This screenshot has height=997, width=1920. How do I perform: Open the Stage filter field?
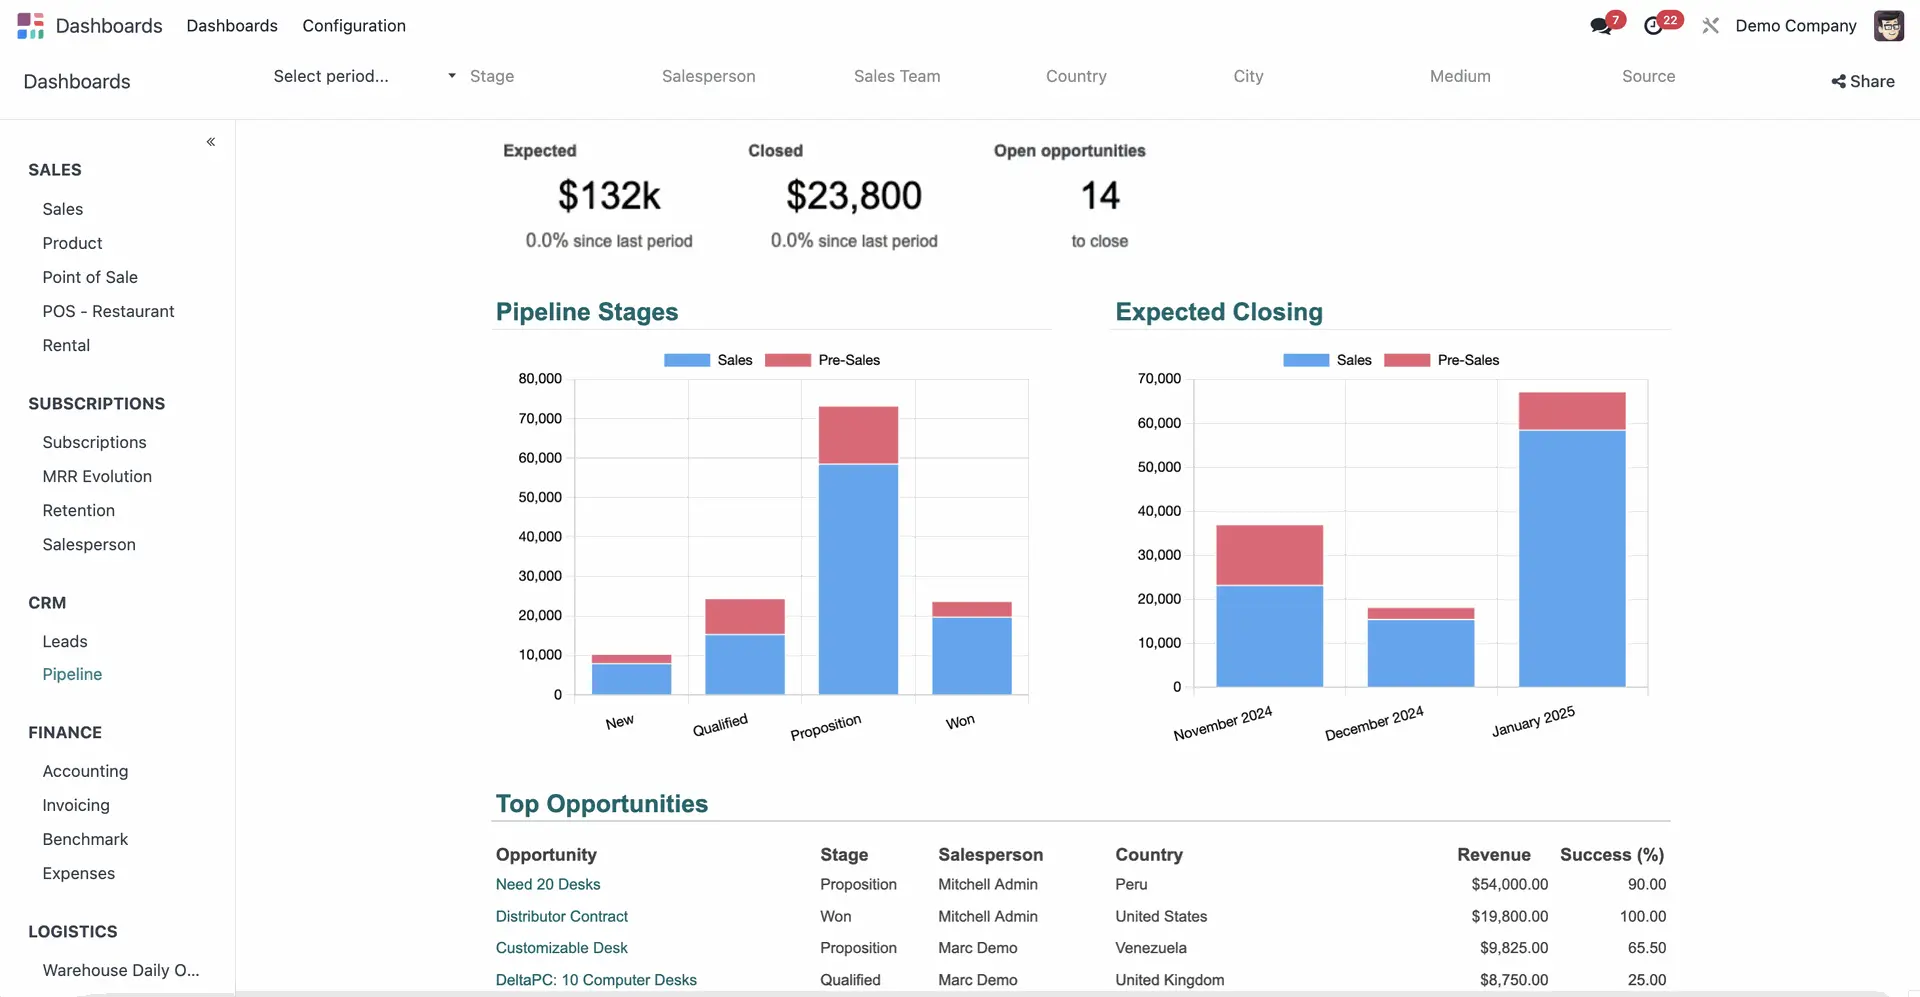tap(492, 76)
